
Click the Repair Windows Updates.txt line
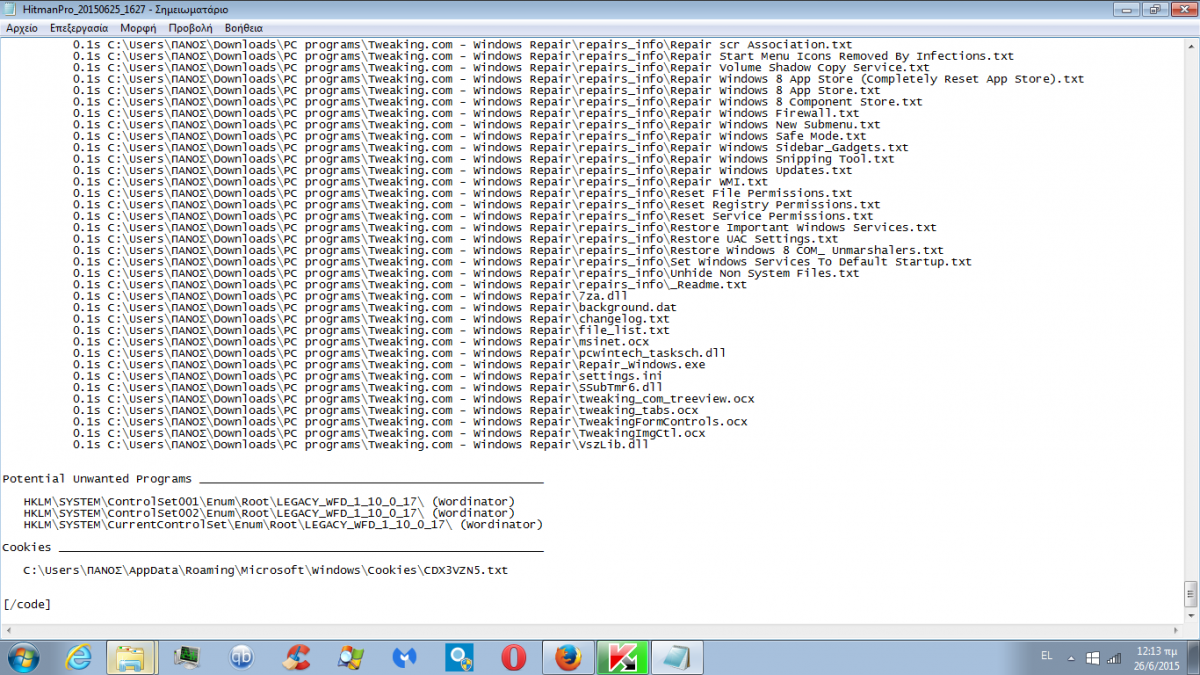point(462,170)
